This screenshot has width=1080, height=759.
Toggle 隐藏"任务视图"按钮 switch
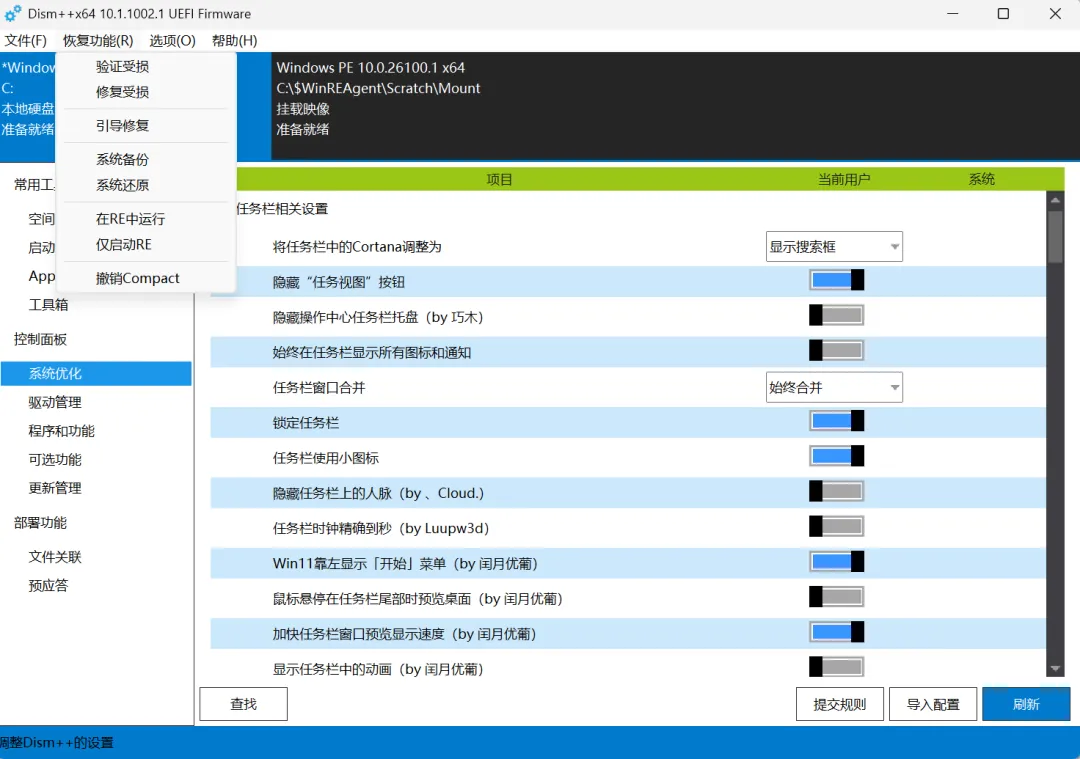[836, 280]
